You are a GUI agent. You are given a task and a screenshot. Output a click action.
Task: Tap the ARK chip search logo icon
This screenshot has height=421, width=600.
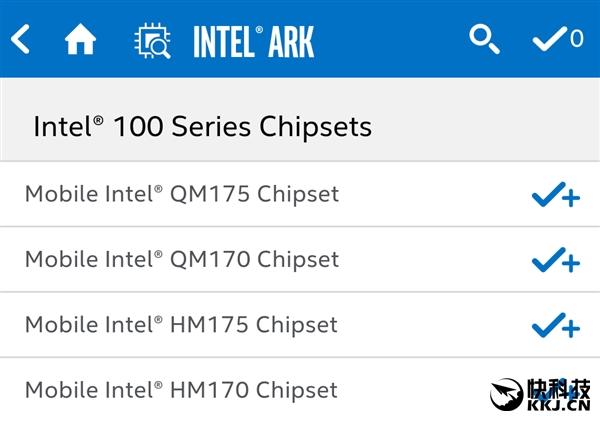[x=152, y=40]
